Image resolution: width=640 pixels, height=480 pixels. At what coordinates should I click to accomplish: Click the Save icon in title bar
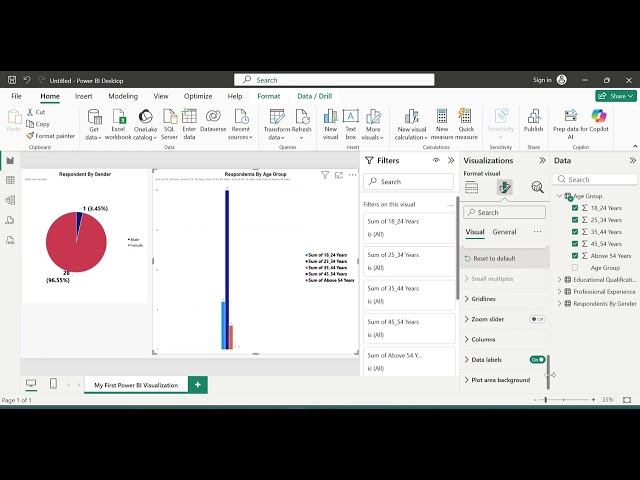click(x=12, y=80)
